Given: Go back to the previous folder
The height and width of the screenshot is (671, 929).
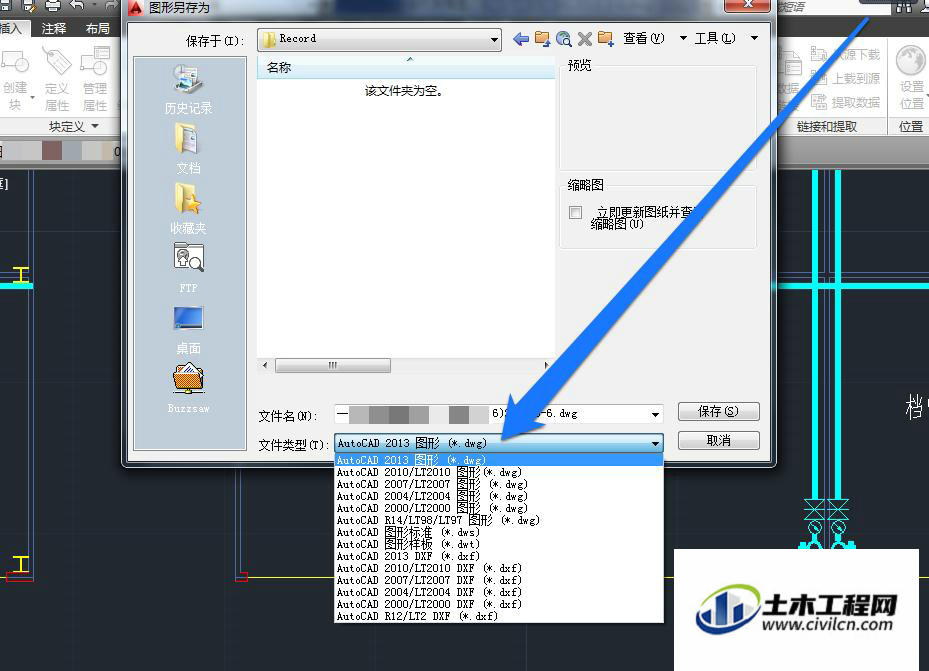Looking at the screenshot, I should [x=521, y=39].
